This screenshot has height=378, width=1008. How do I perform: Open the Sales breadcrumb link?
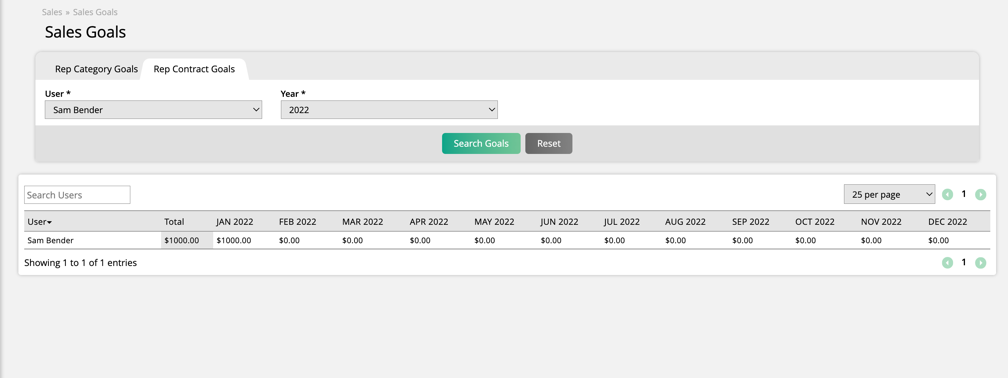click(x=52, y=12)
